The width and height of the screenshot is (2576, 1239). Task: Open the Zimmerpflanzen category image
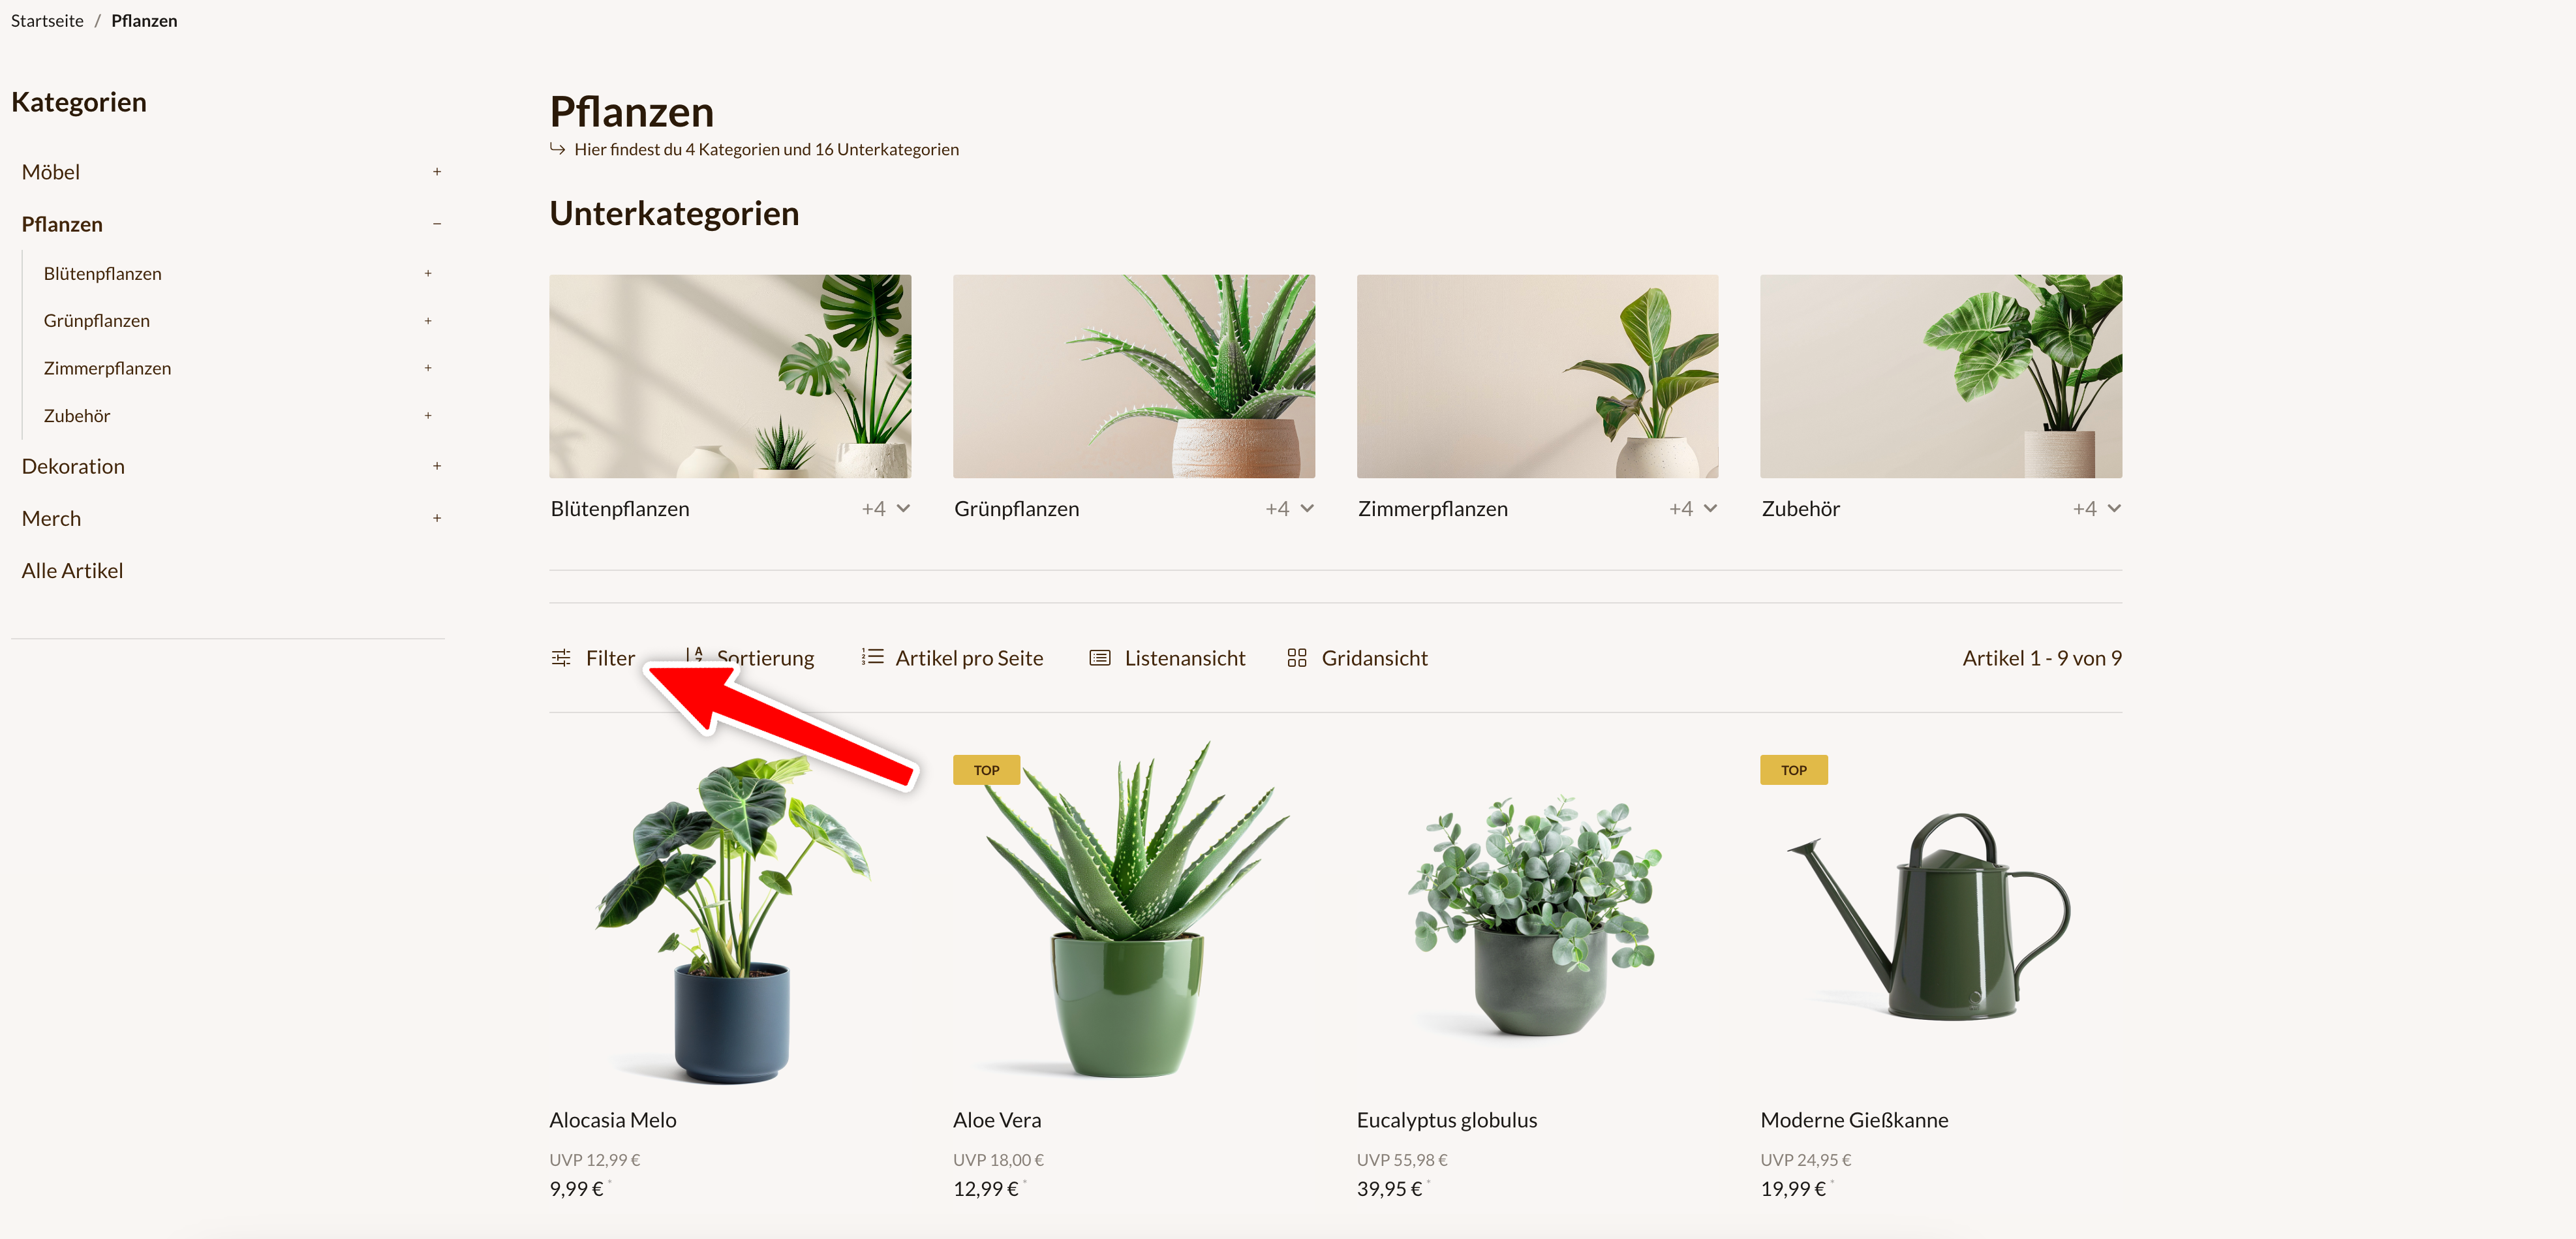pyautogui.click(x=1537, y=376)
